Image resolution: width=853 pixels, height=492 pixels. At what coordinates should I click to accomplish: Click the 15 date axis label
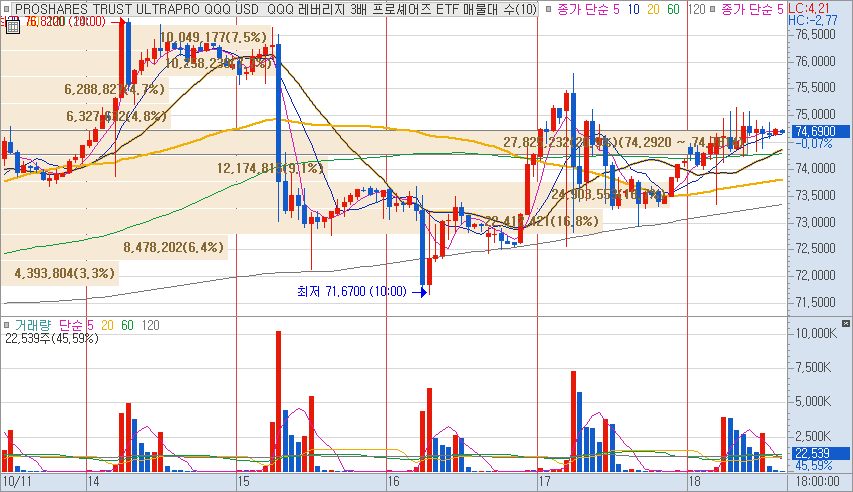click(x=243, y=481)
